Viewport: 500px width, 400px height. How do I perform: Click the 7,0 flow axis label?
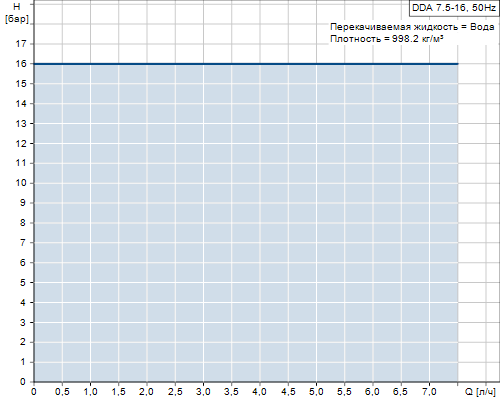(429, 391)
